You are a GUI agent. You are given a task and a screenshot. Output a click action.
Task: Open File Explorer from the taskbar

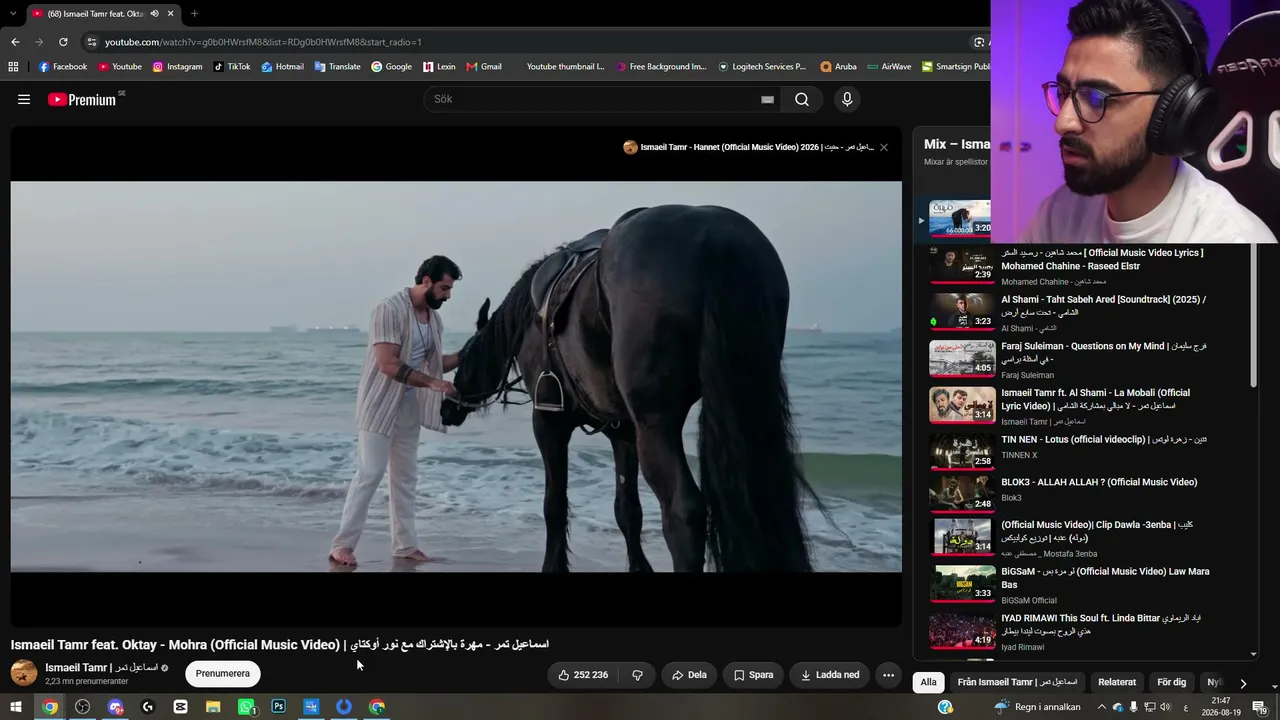click(x=213, y=707)
